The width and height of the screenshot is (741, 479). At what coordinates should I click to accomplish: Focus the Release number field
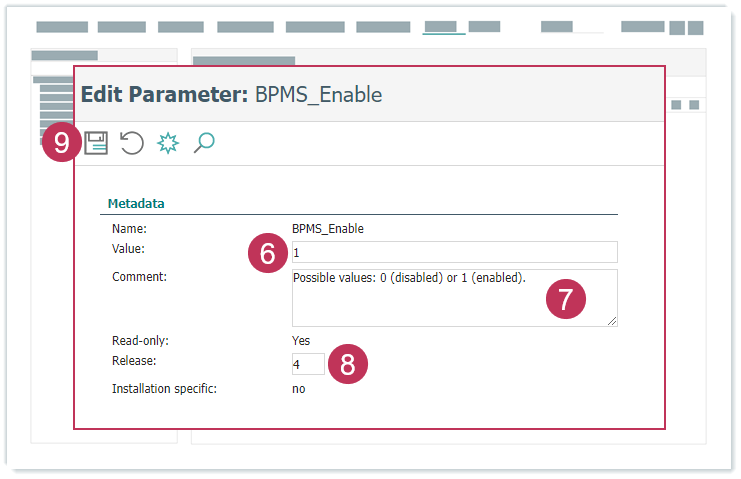click(308, 364)
